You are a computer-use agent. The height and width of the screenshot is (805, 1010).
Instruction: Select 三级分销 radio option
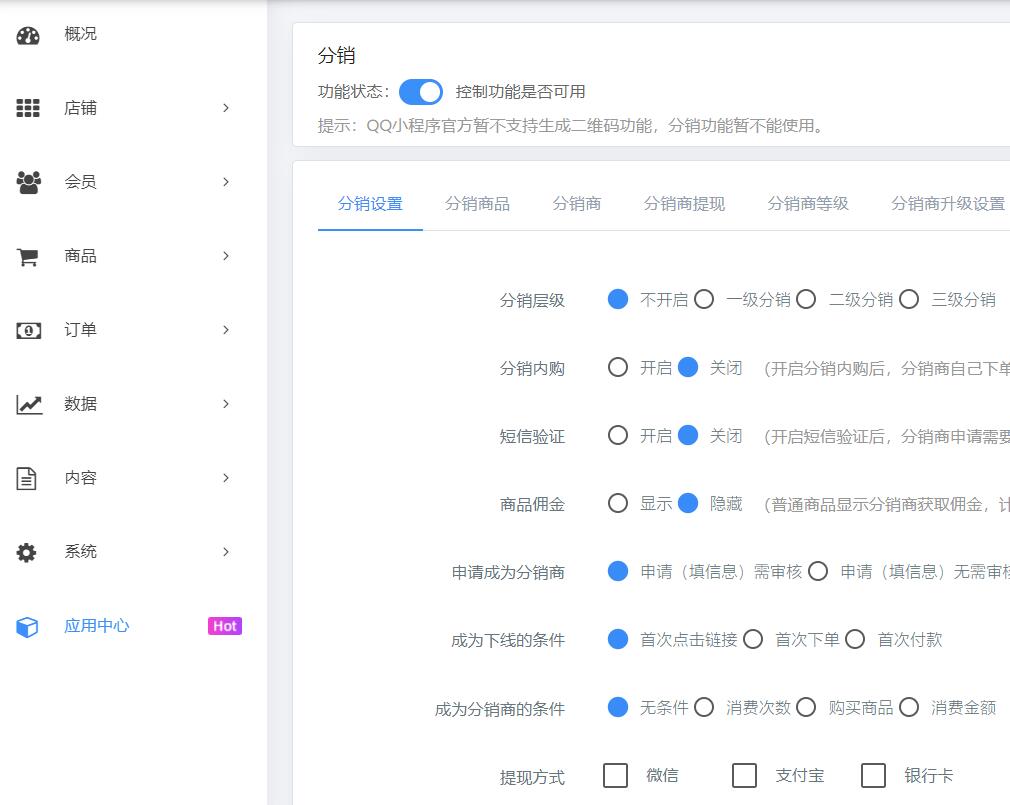[x=909, y=299]
